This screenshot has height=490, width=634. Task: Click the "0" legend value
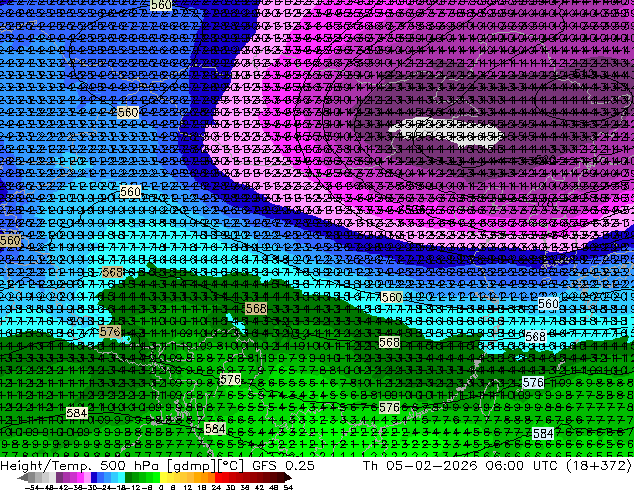tap(161, 487)
